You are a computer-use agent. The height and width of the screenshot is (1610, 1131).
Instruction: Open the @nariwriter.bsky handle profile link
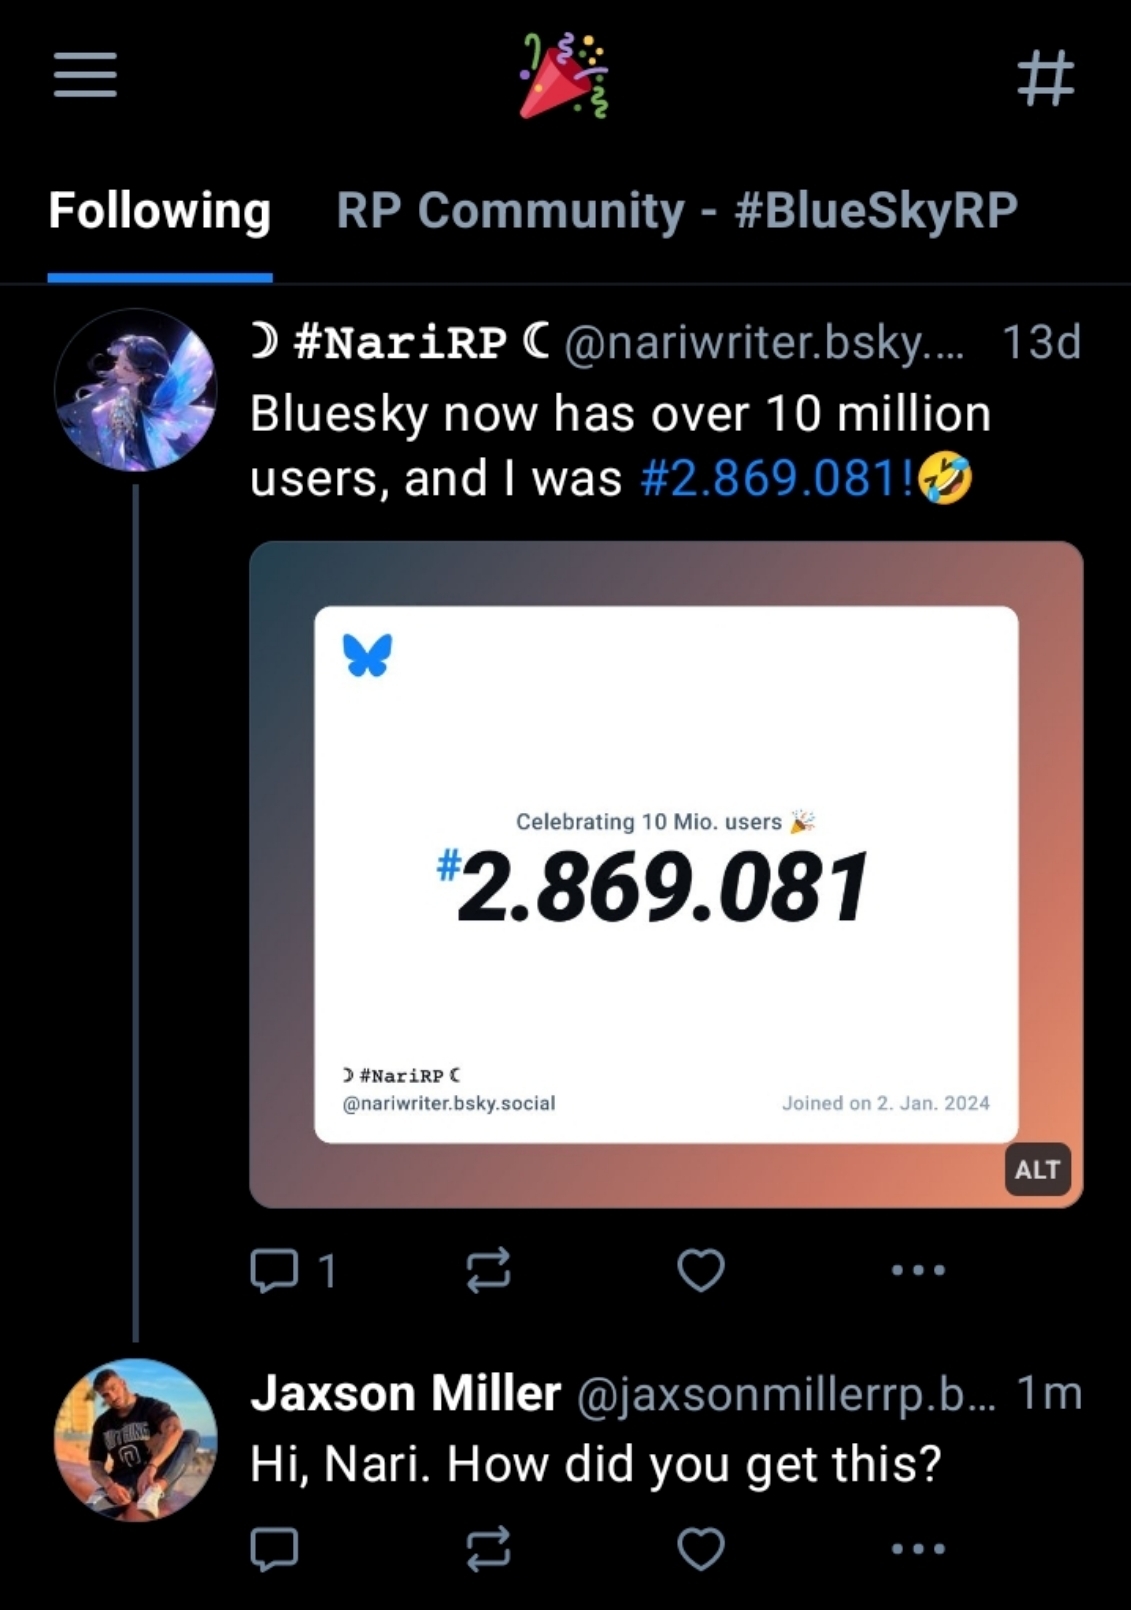(764, 343)
